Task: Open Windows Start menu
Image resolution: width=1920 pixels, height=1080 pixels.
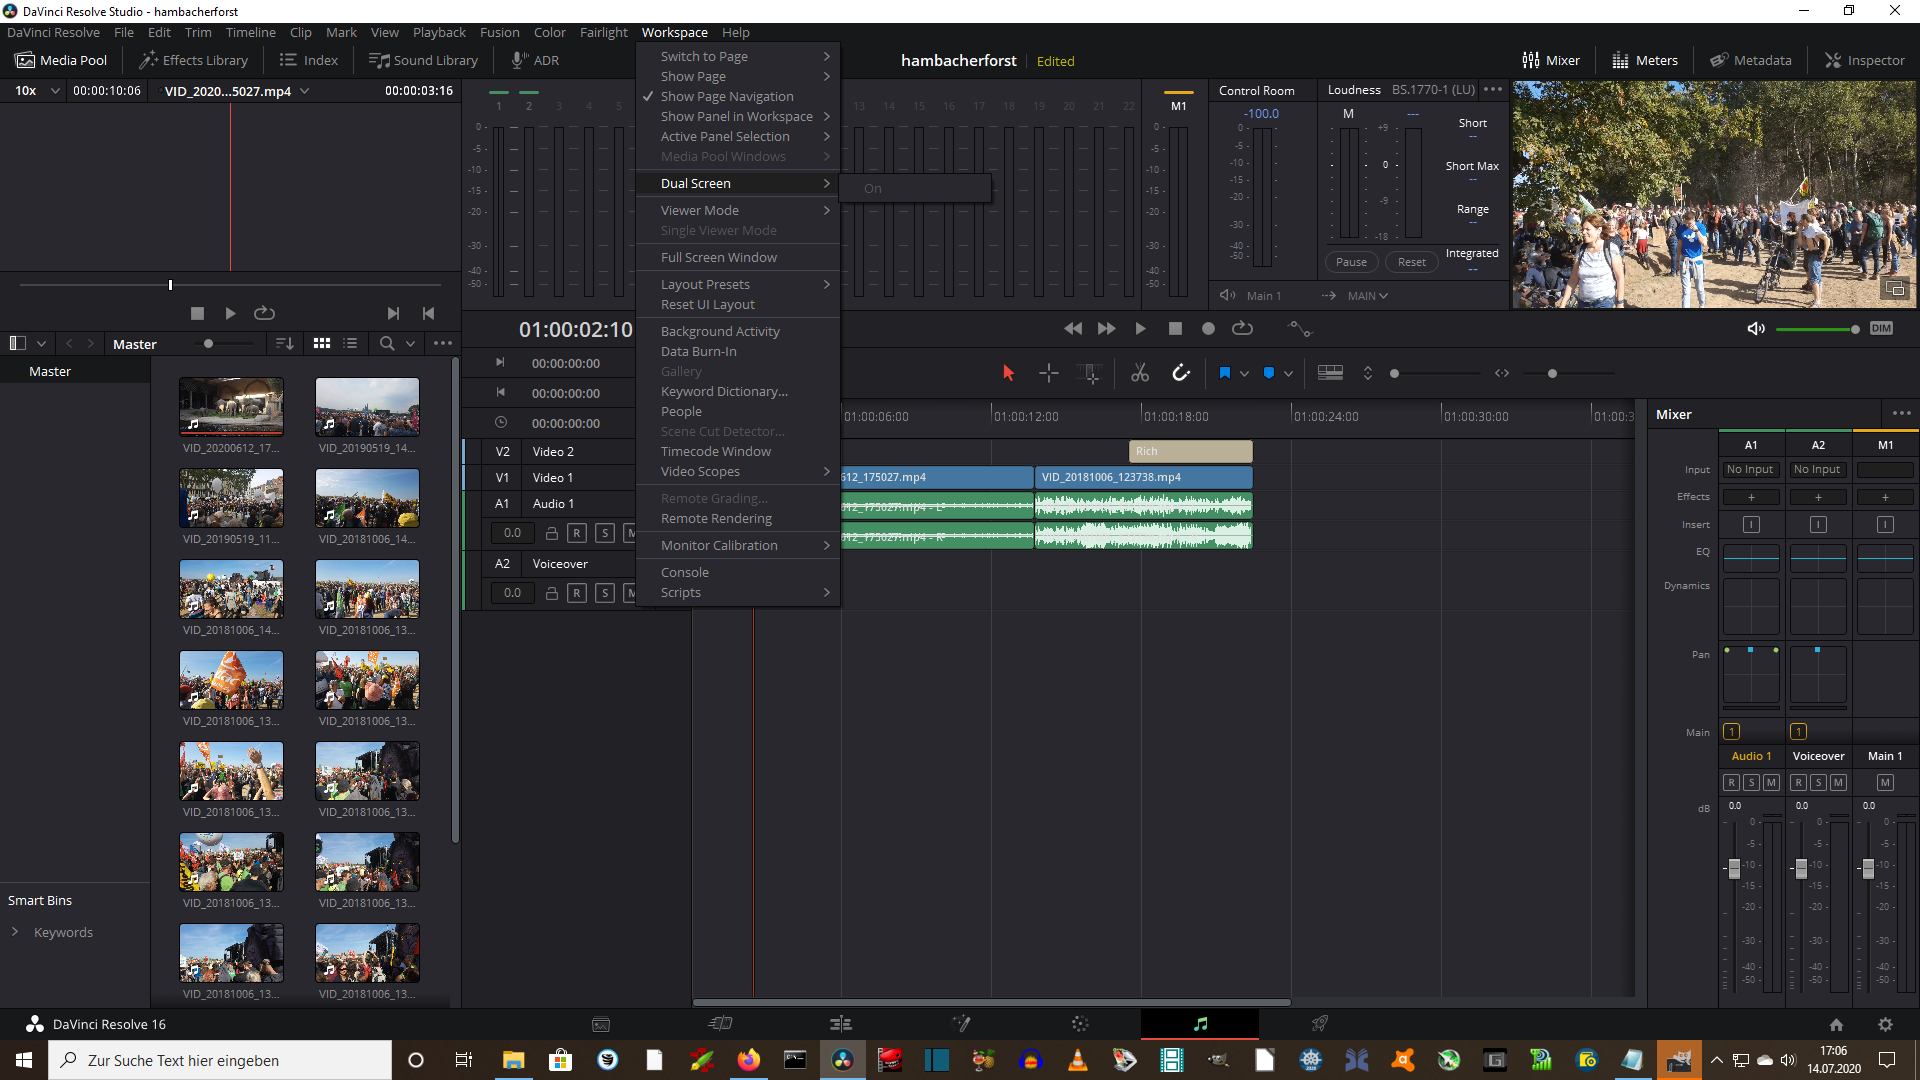Action: [24, 1060]
